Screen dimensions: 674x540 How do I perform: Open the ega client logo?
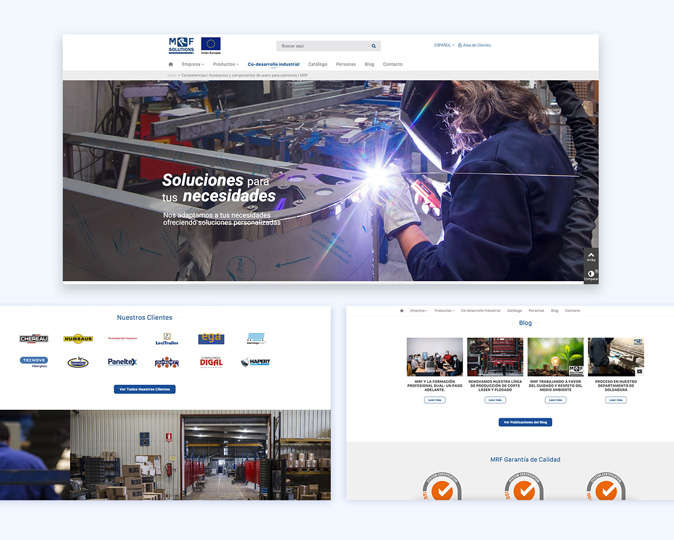coord(211,339)
